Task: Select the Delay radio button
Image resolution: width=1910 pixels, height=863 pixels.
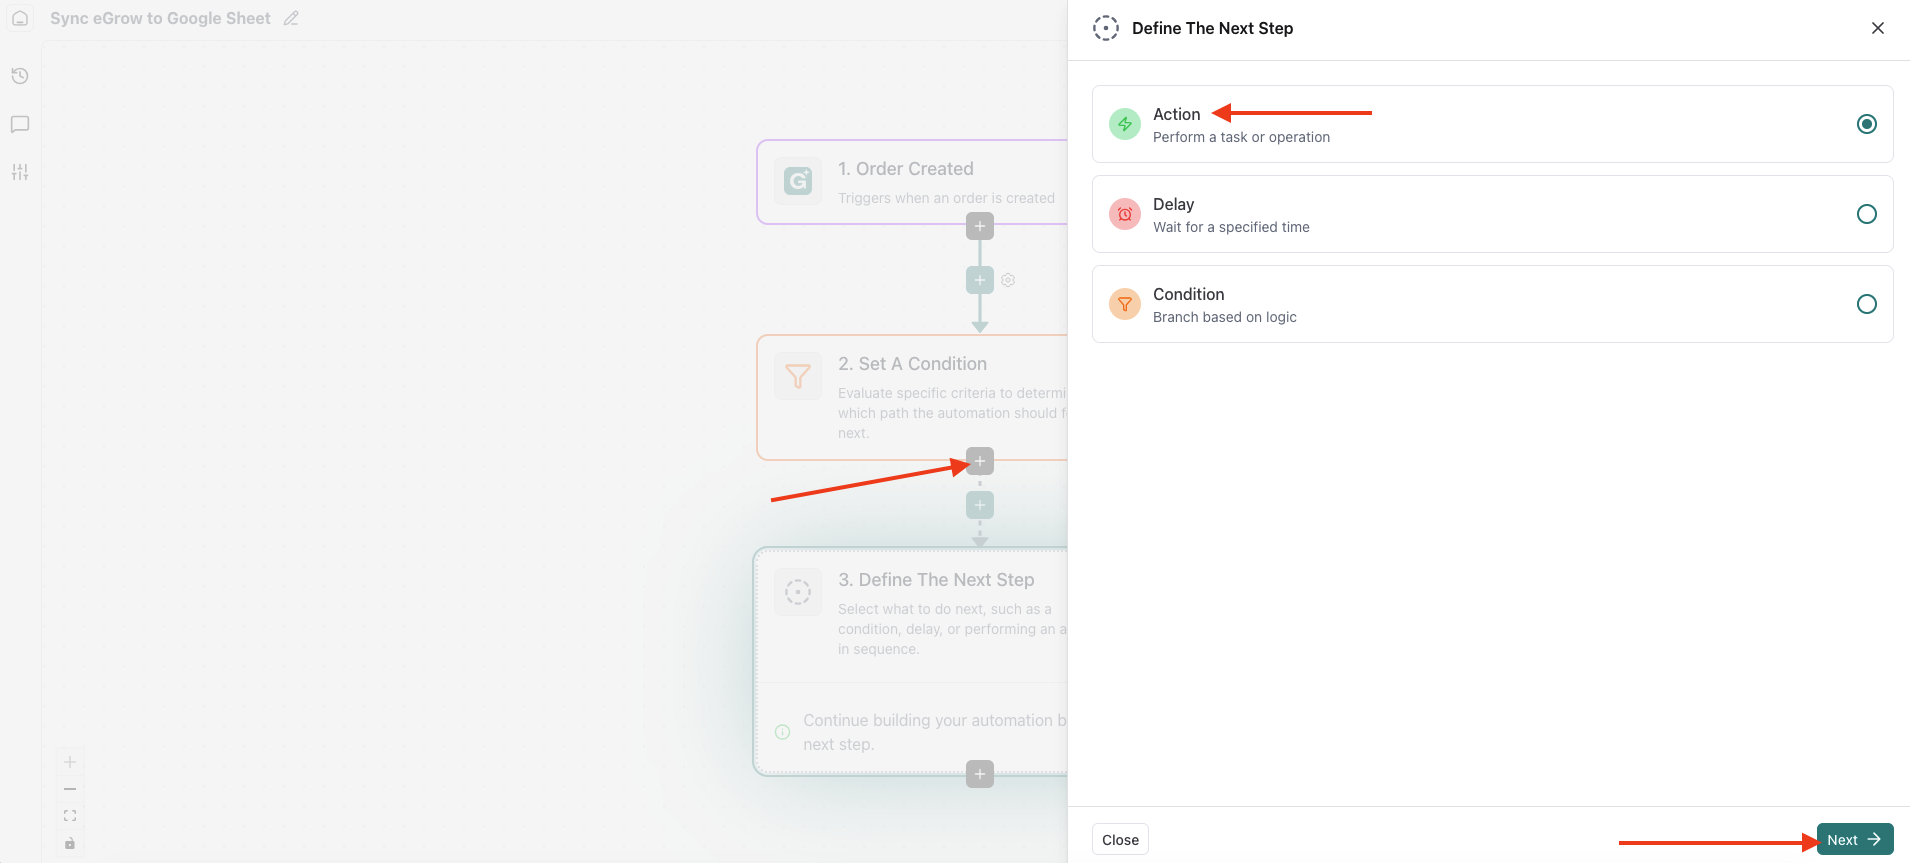Action: pos(1866,214)
